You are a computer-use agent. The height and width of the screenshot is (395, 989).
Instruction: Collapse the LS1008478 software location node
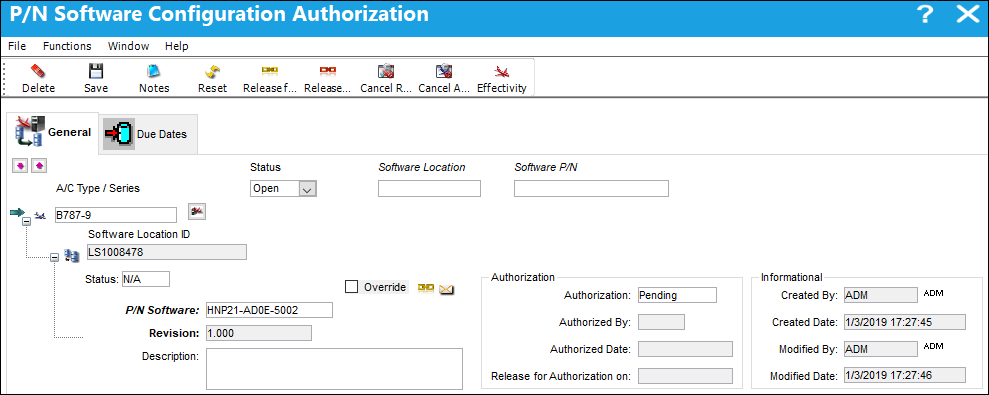tap(55, 257)
